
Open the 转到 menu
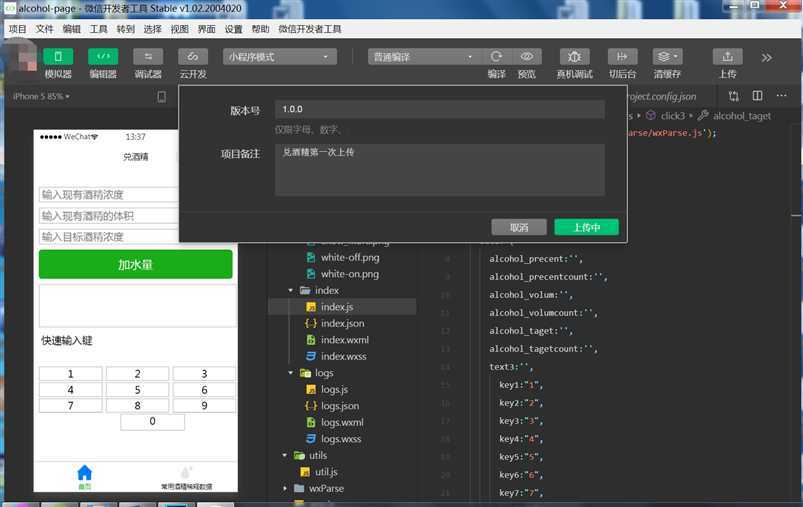pos(125,29)
